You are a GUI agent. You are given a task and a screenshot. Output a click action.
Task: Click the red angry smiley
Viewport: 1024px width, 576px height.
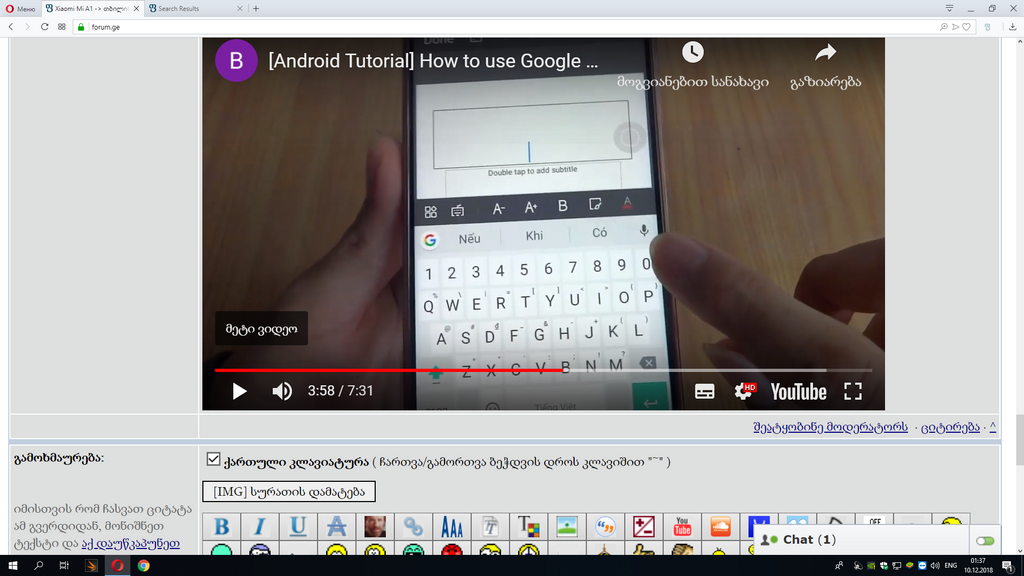tap(452, 550)
